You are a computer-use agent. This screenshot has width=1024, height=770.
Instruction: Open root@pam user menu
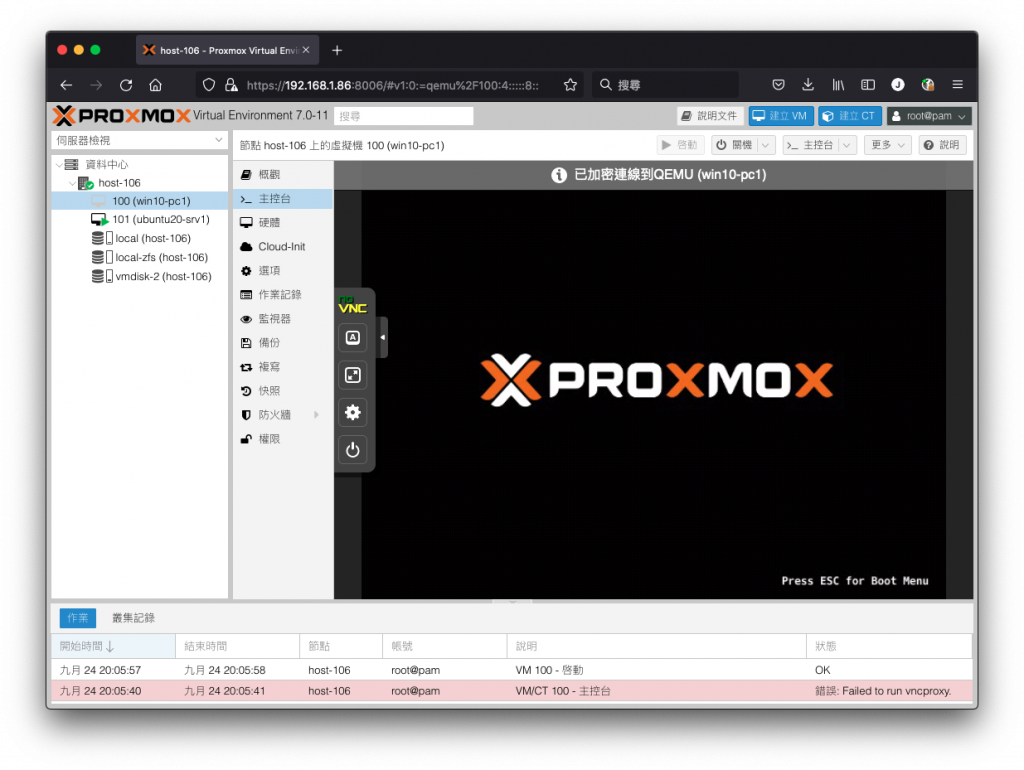tap(929, 116)
